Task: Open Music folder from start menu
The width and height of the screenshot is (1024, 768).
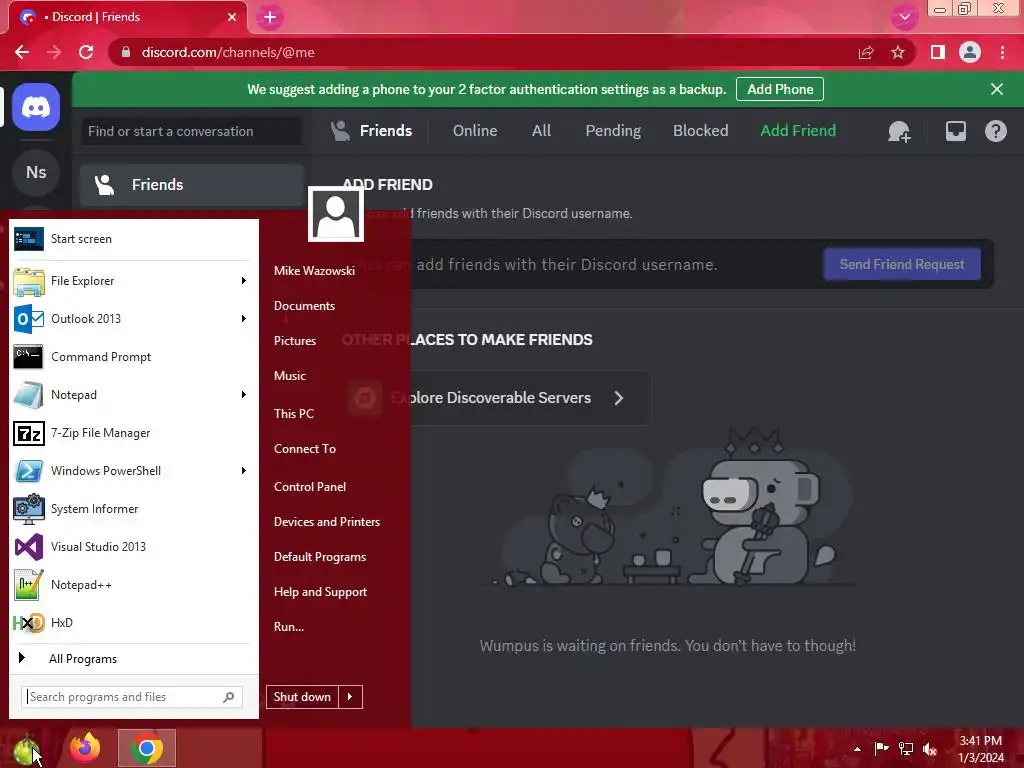Action: (x=290, y=376)
